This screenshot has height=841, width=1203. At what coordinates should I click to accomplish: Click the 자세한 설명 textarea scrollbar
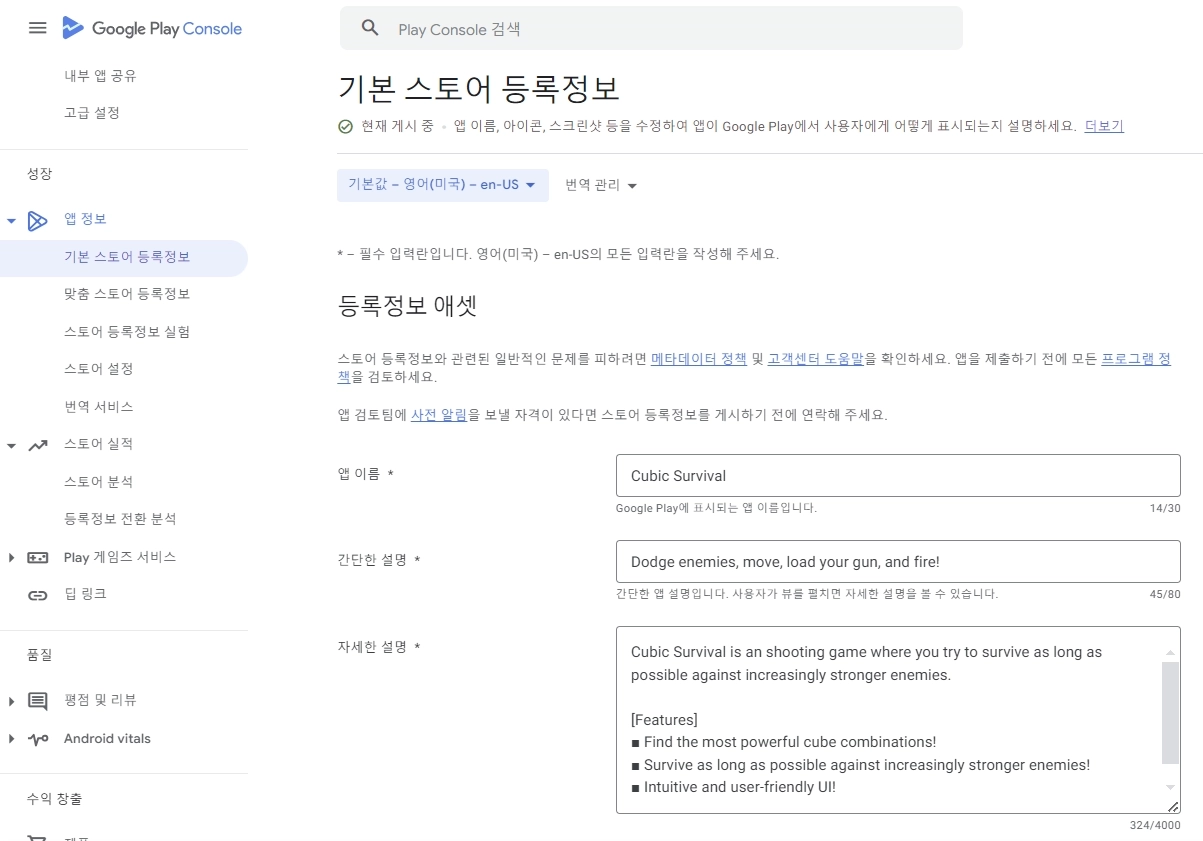1170,713
